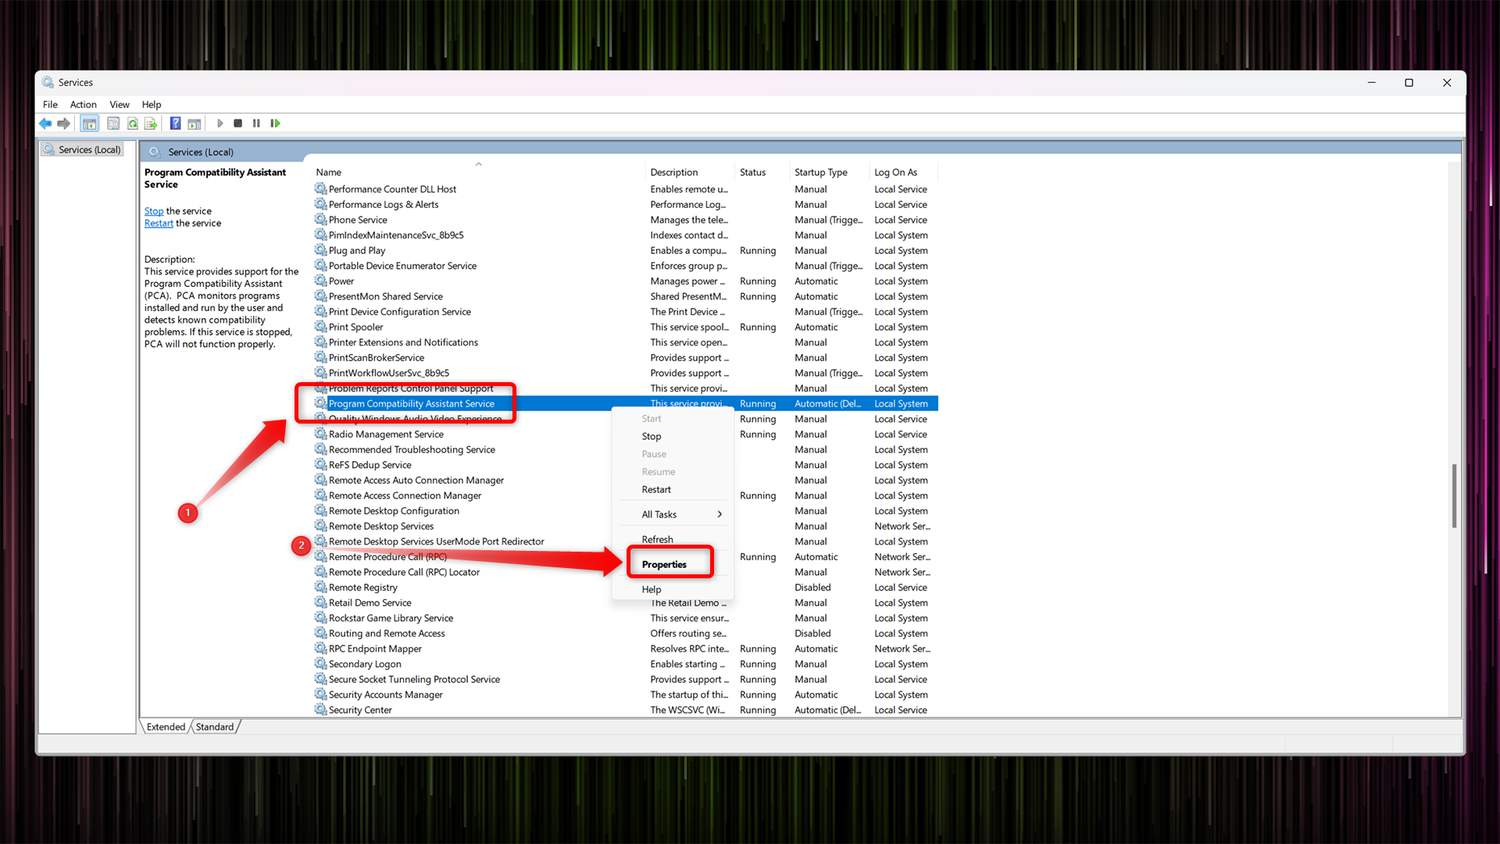Screen dimensions: 1500x844
Task: Select the gear icon beside Secondary Logon
Action: pos(321,664)
